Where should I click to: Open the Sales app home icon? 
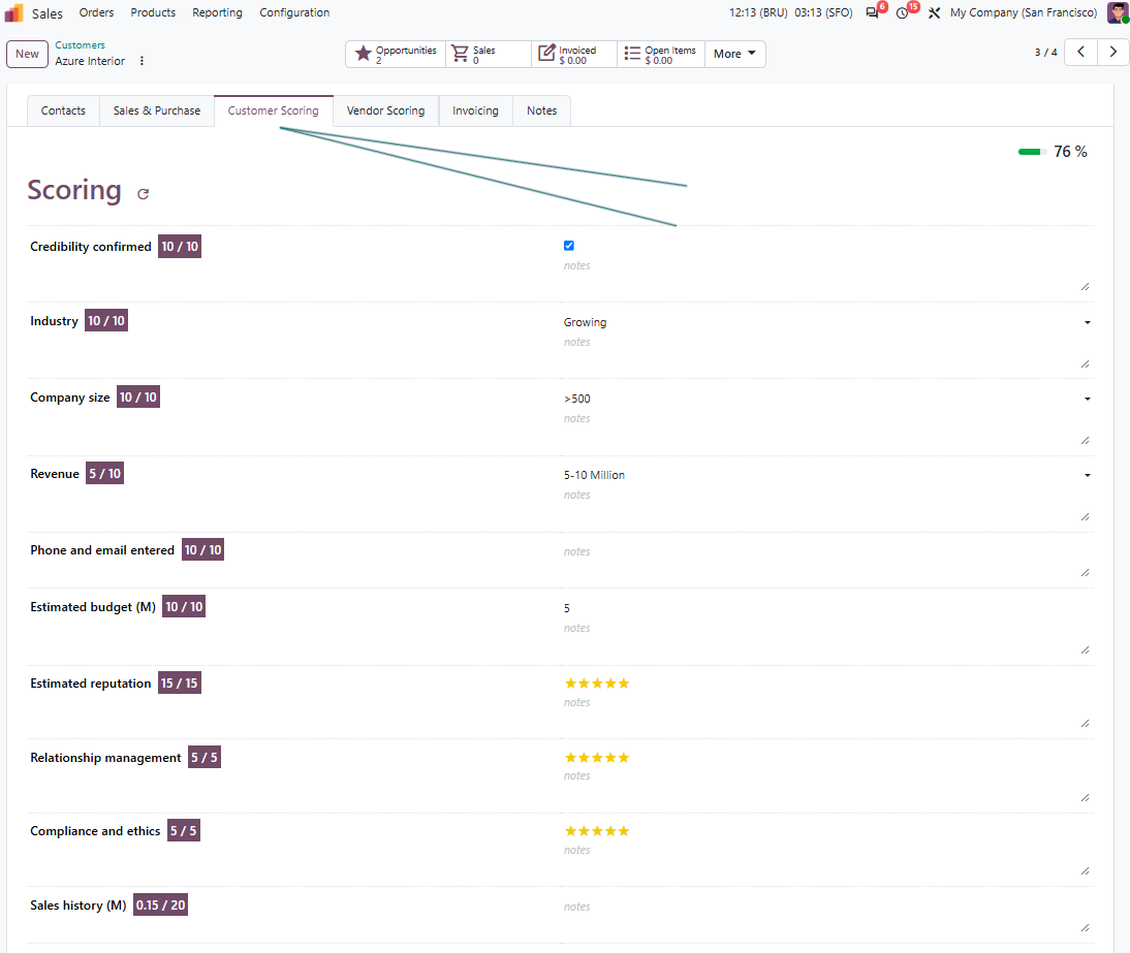pos(14,13)
